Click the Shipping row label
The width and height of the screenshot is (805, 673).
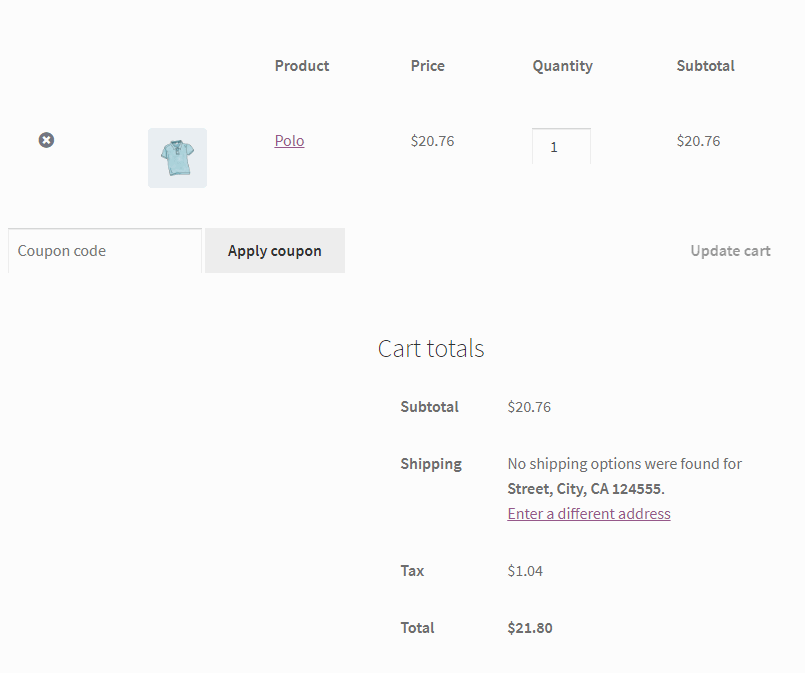pos(431,463)
